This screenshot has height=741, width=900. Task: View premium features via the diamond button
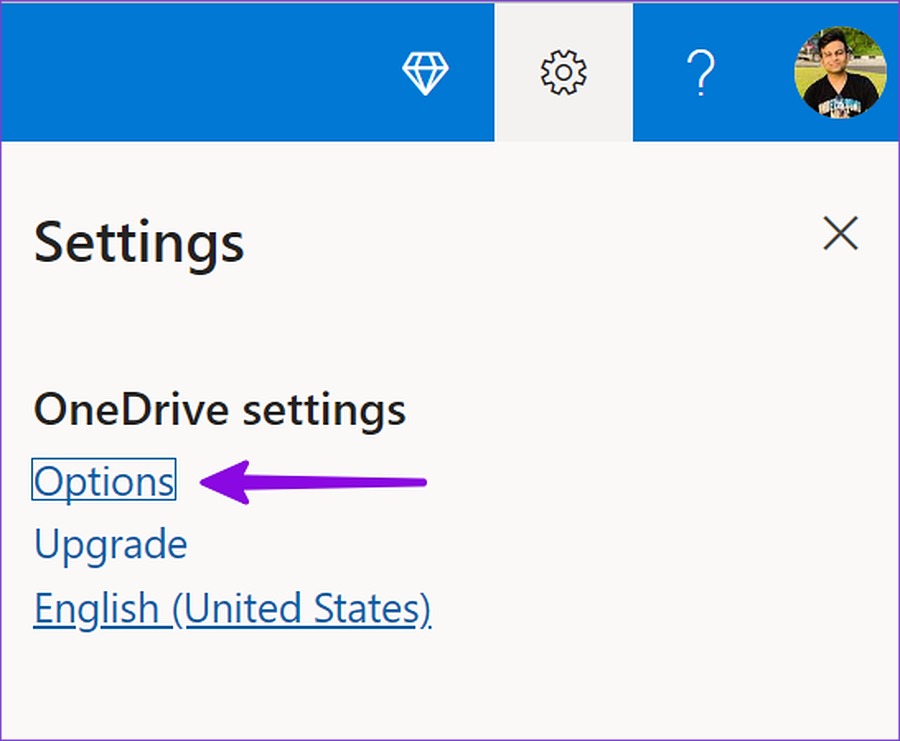(425, 73)
